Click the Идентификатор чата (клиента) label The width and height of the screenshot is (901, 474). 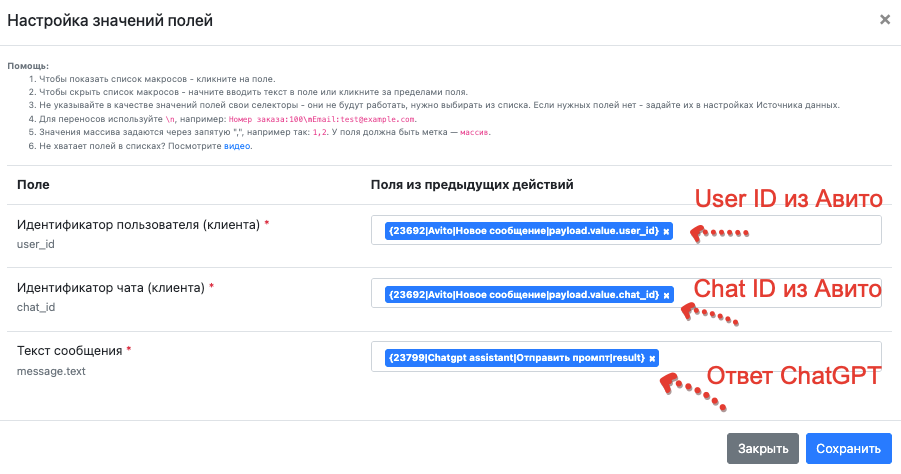coord(111,288)
